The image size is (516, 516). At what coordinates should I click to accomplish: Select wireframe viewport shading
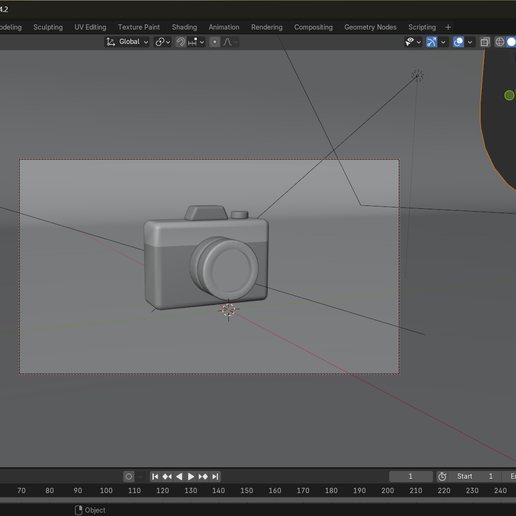pos(499,42)
